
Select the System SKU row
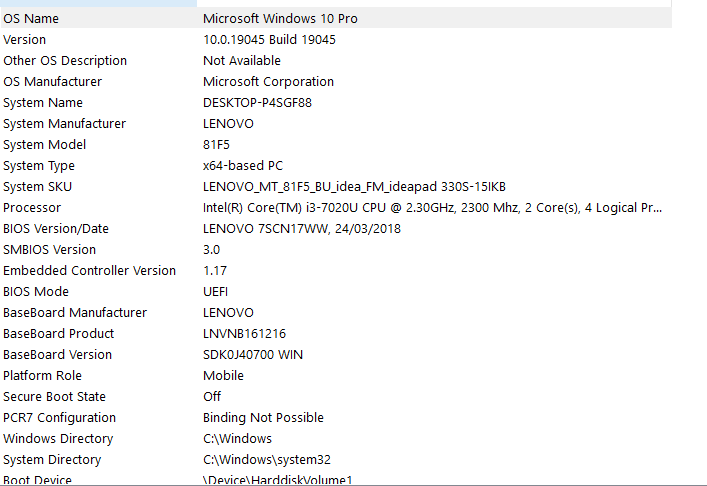pyautogui.click(x=38, y=187)
